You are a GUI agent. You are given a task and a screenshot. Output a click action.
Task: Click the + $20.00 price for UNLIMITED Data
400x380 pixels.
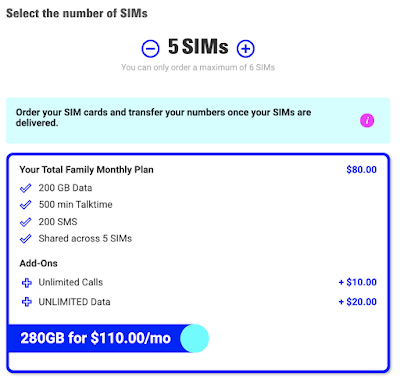pyautogui.click(x=358, y=302)
